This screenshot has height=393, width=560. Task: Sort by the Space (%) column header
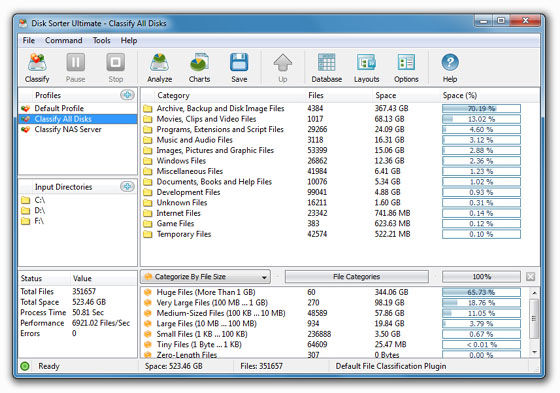coord(460,95)
